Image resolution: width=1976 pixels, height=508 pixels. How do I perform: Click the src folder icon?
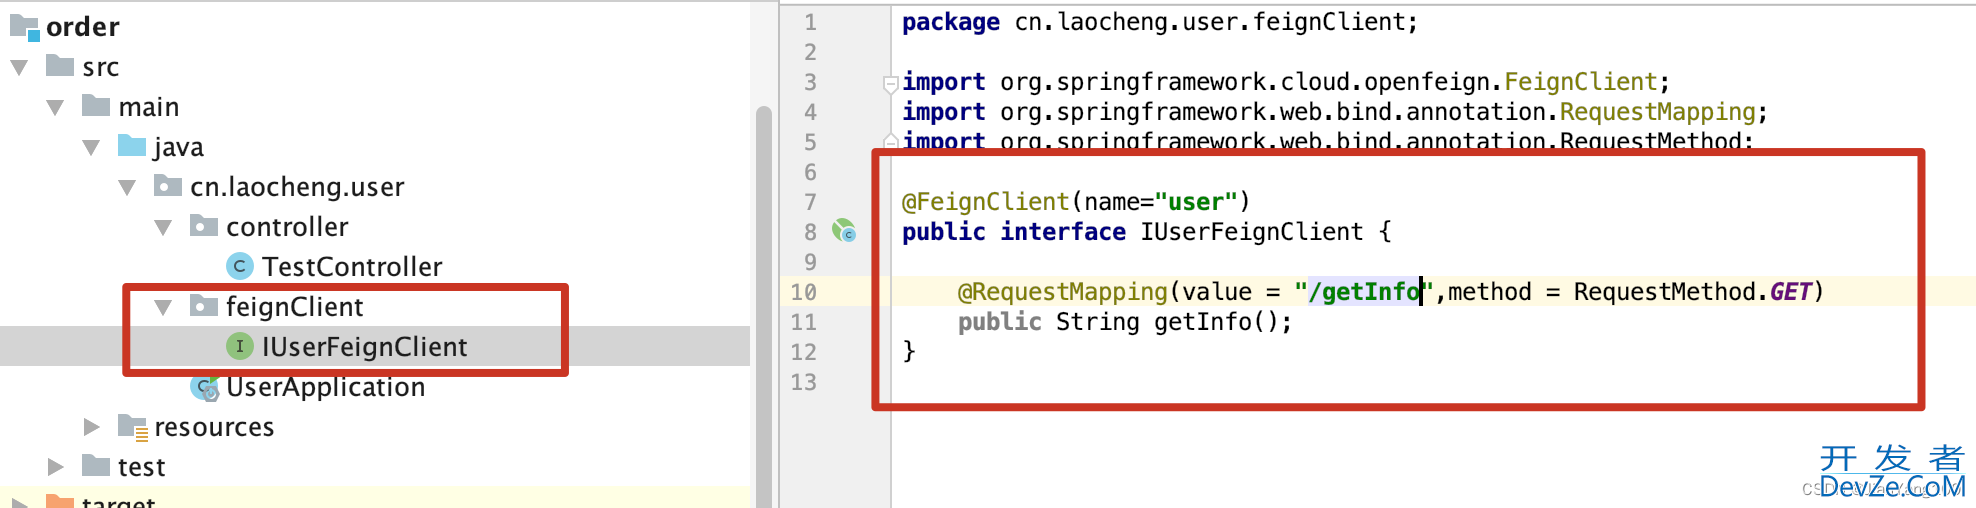[60, 66]
